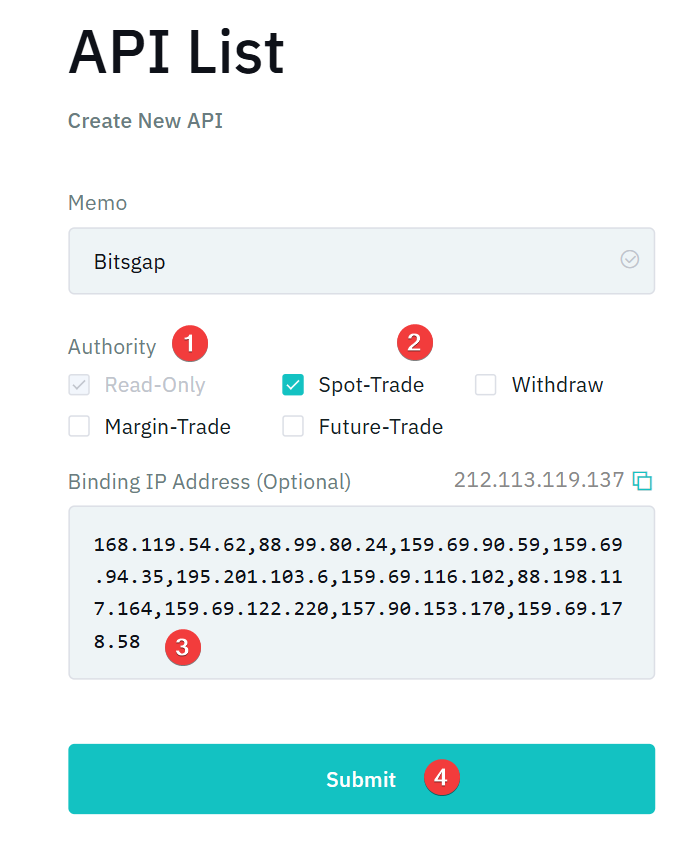
Task: Click red step marker number 4
Action: click(442, 777)
